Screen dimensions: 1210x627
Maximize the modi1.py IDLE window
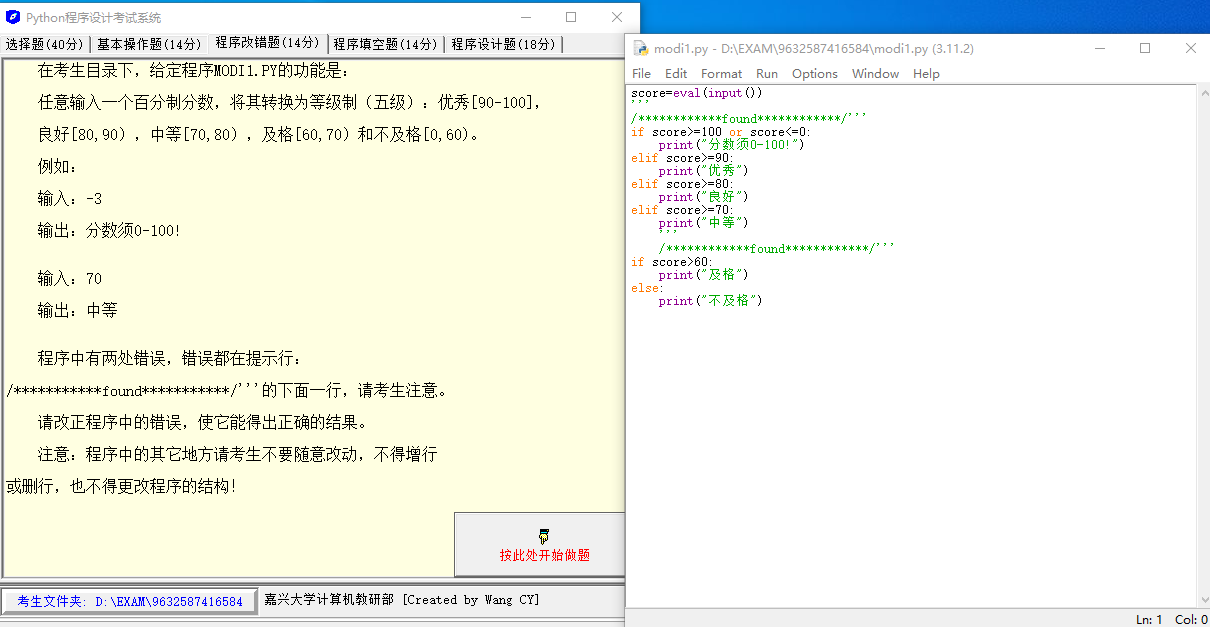tap(1145, 48)
